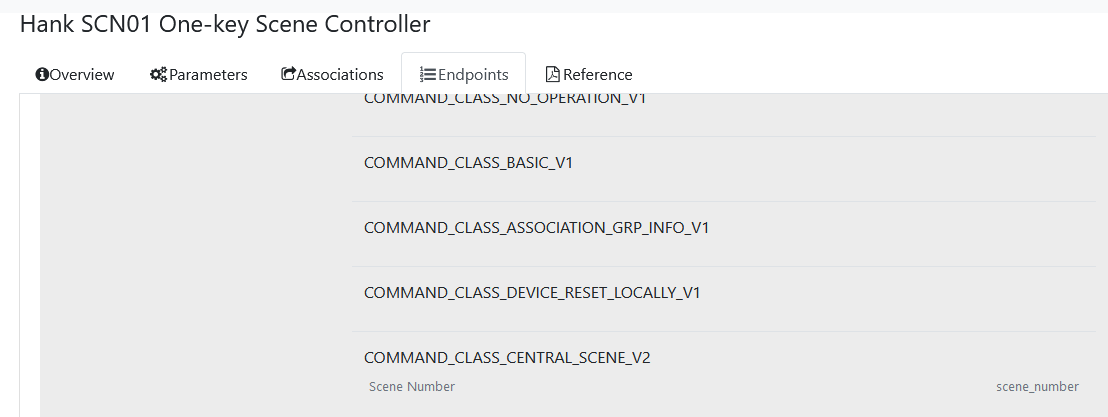The image size is (1108, 417).
Task: Select the Scene Number channel label
Action: [412, 387]
